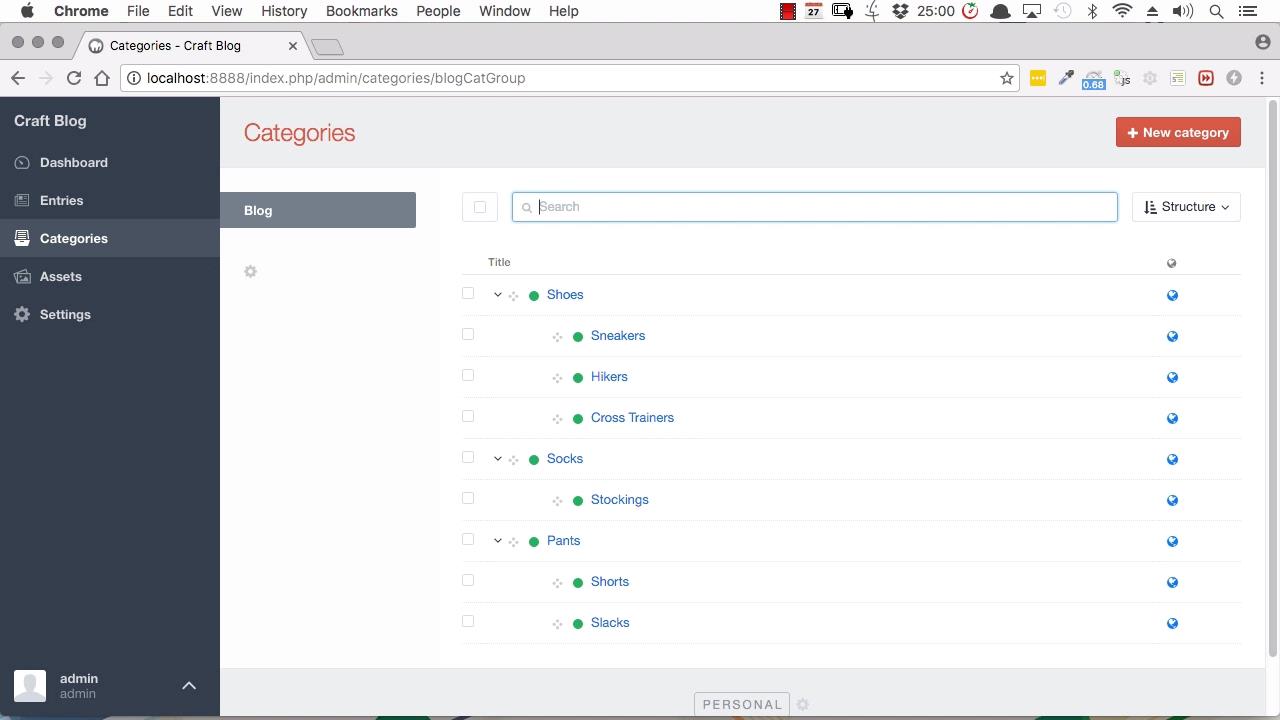Viewport: 1280px width, 720px height.
Task: Open category group settings gear below Blog
Action: point(251,271)
